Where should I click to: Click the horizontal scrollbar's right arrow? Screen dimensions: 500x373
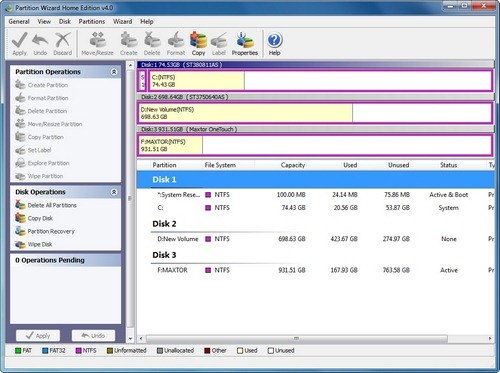tap(490, 338)
